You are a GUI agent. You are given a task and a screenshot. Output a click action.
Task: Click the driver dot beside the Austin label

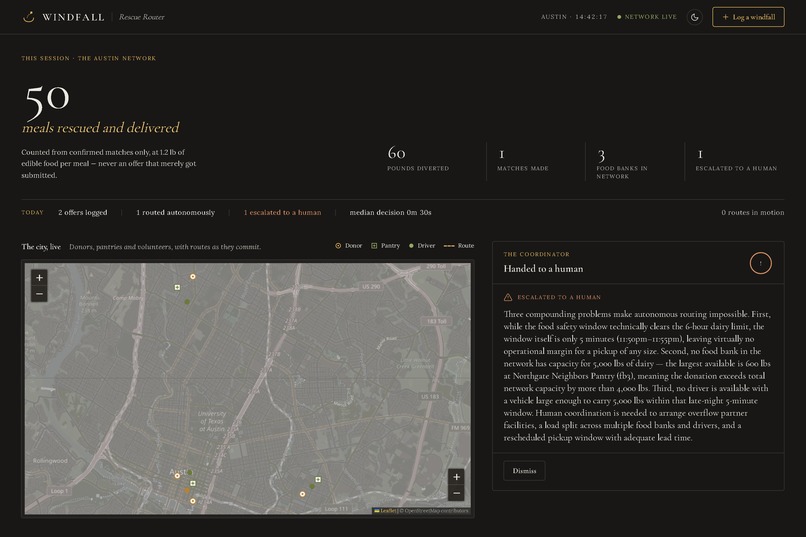[190, 472]
